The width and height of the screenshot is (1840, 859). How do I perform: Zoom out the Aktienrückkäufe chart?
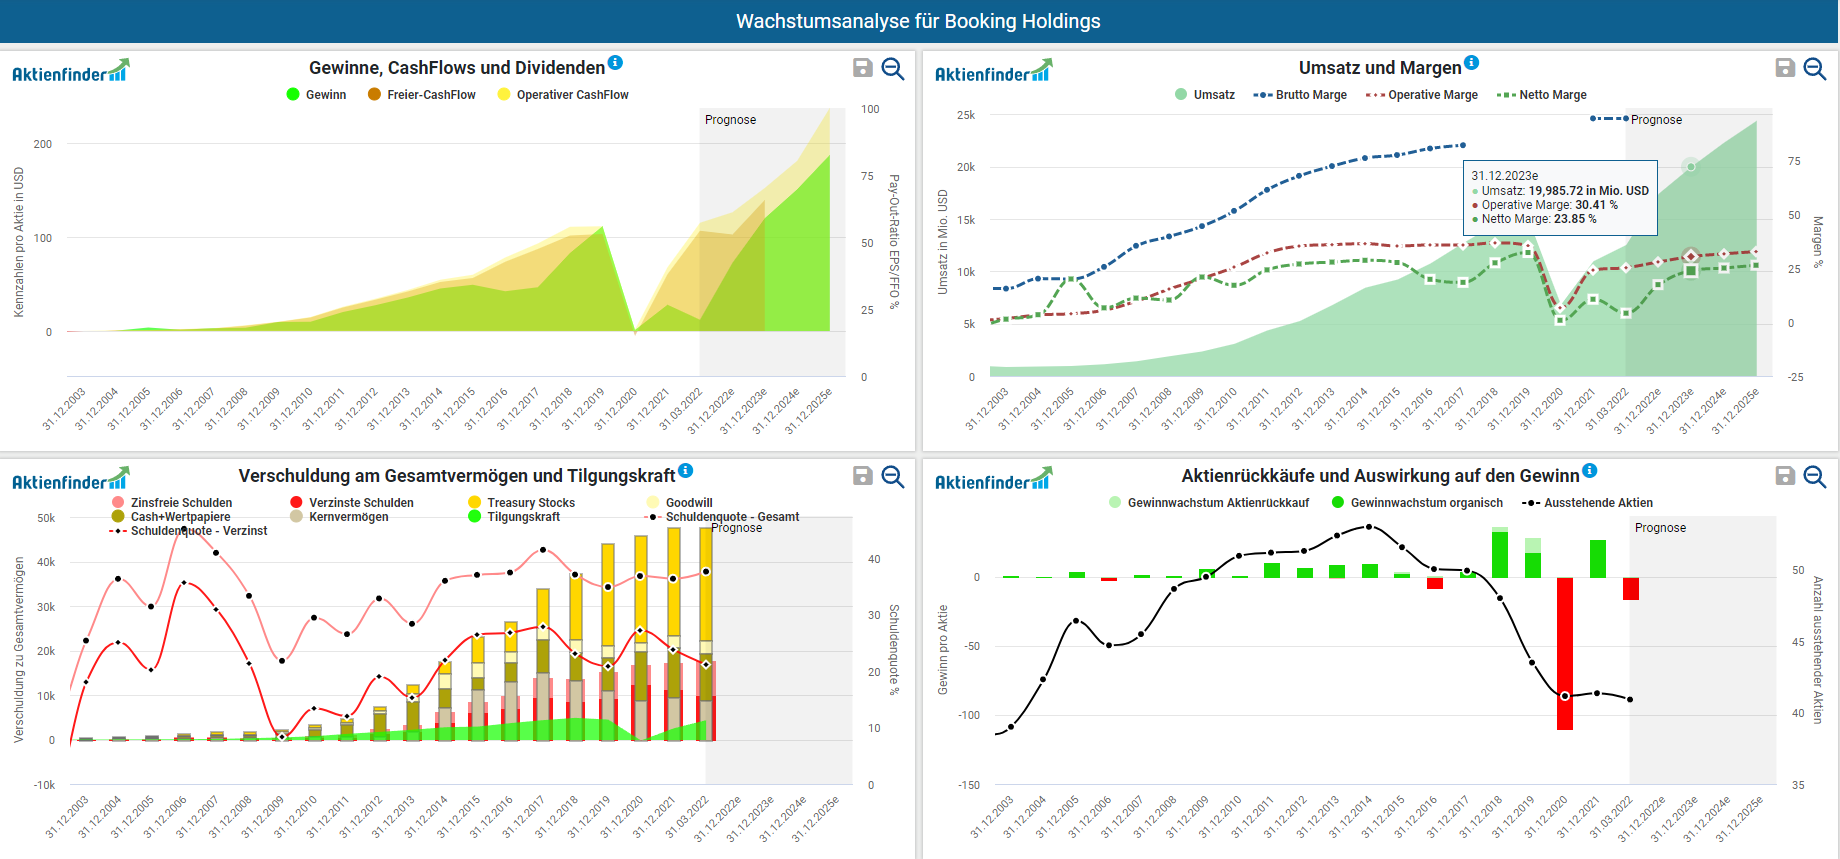[x=1815, y=476]
